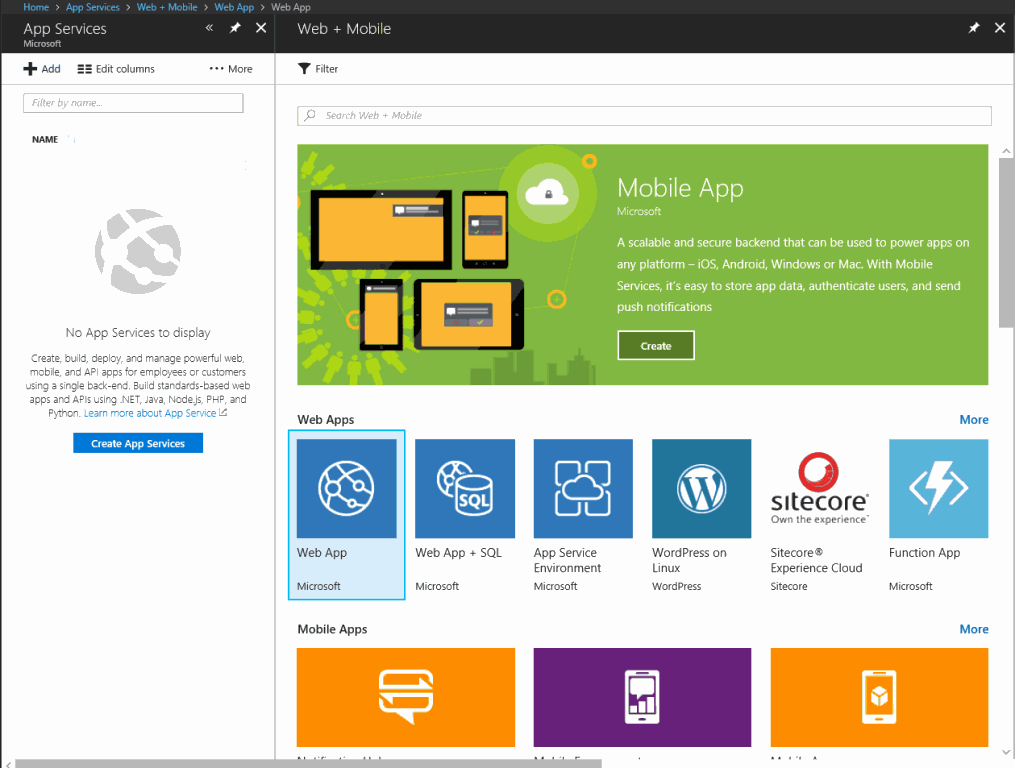Click the Mobile App banner illustration
The height and width of the screenshot is (768, 1015).
(x=447, y=265)
